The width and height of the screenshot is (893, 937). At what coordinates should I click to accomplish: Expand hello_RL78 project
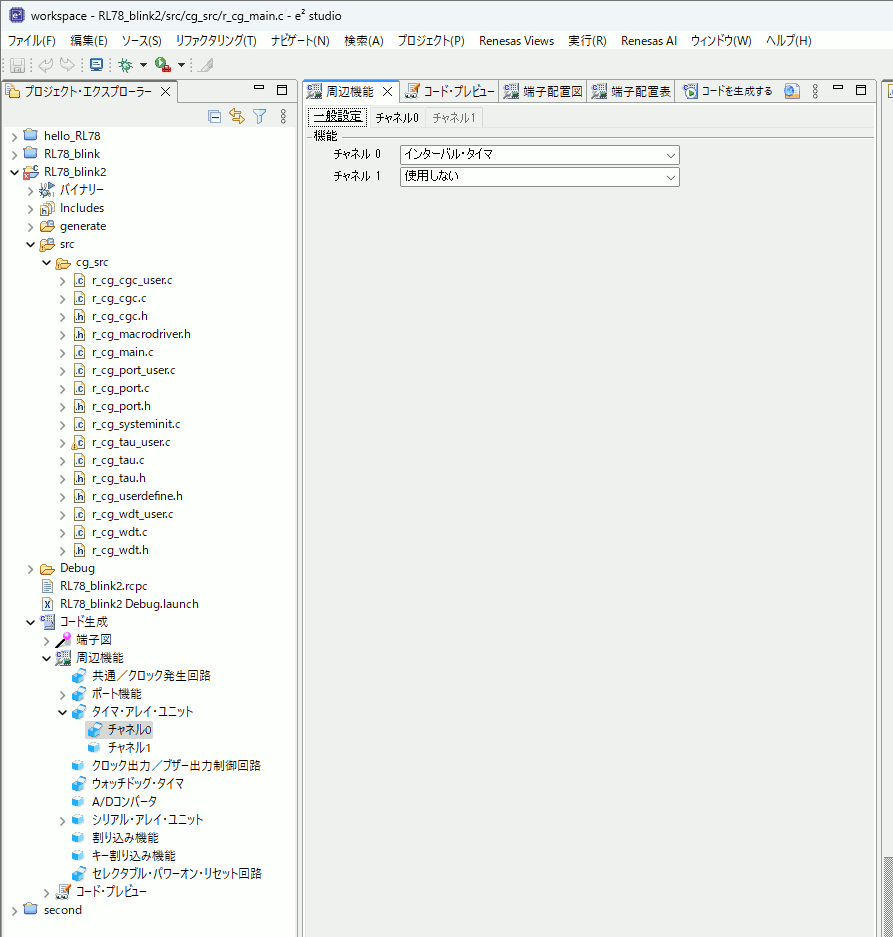pyautogui.click(x=15, y=137)
